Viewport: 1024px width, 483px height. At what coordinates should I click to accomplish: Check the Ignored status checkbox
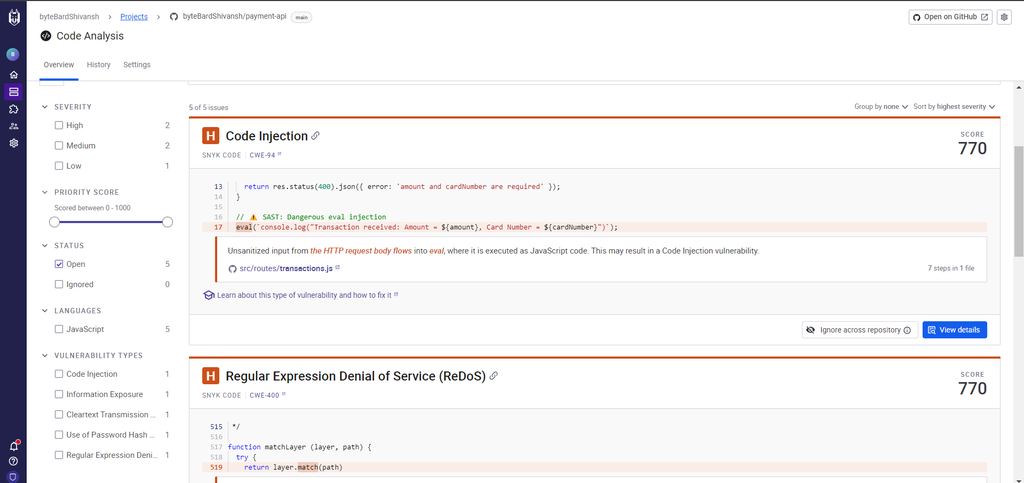[59, 285]
